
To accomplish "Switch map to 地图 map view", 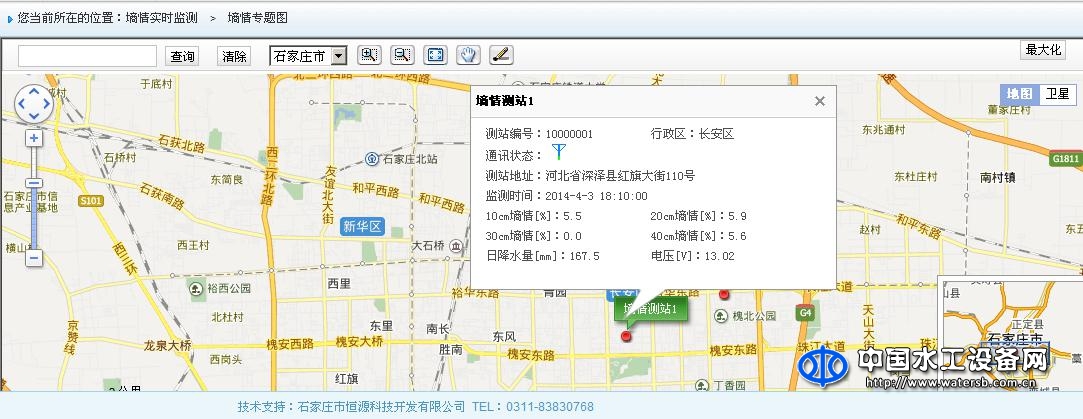I will pyautogui.click(x=1020, y=93).
